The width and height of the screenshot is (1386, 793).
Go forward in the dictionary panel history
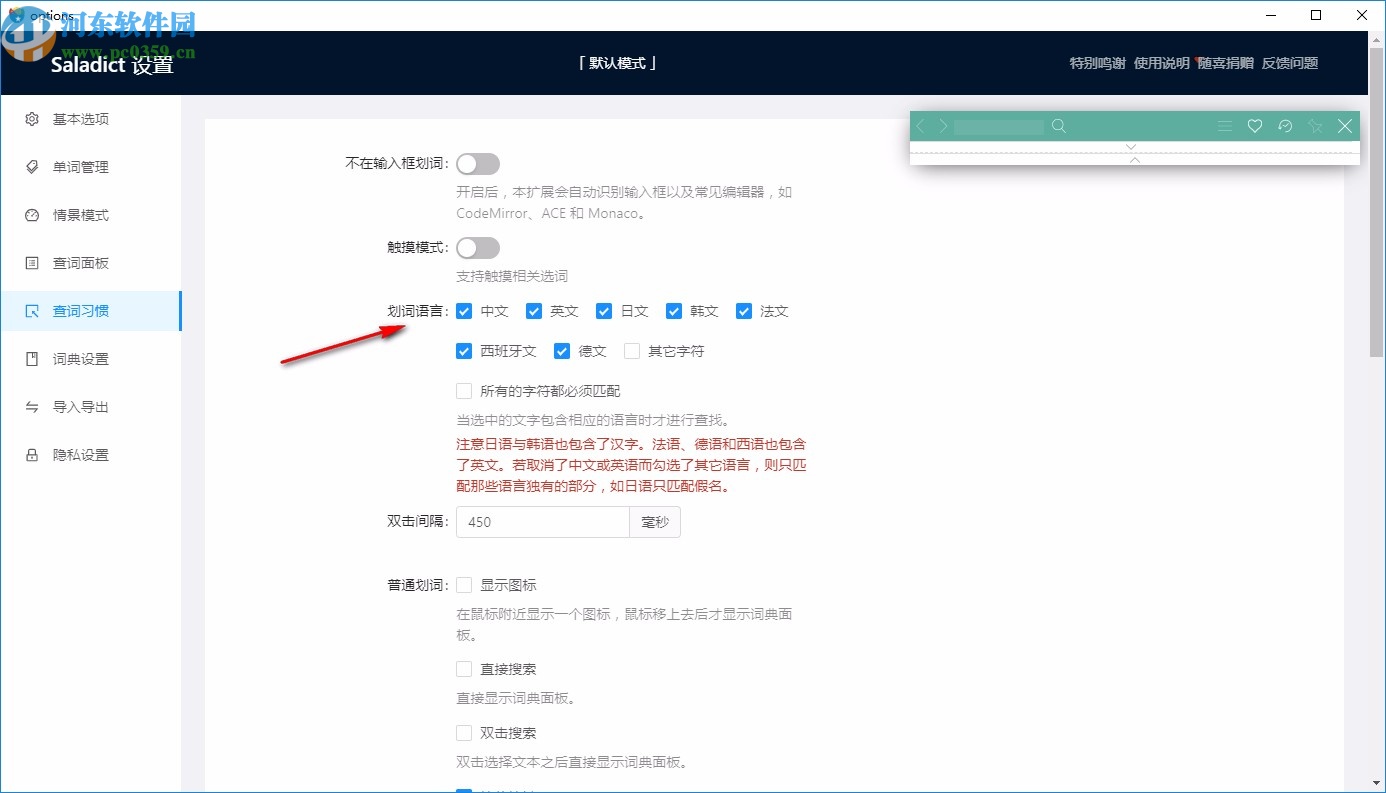click(942, 126)
